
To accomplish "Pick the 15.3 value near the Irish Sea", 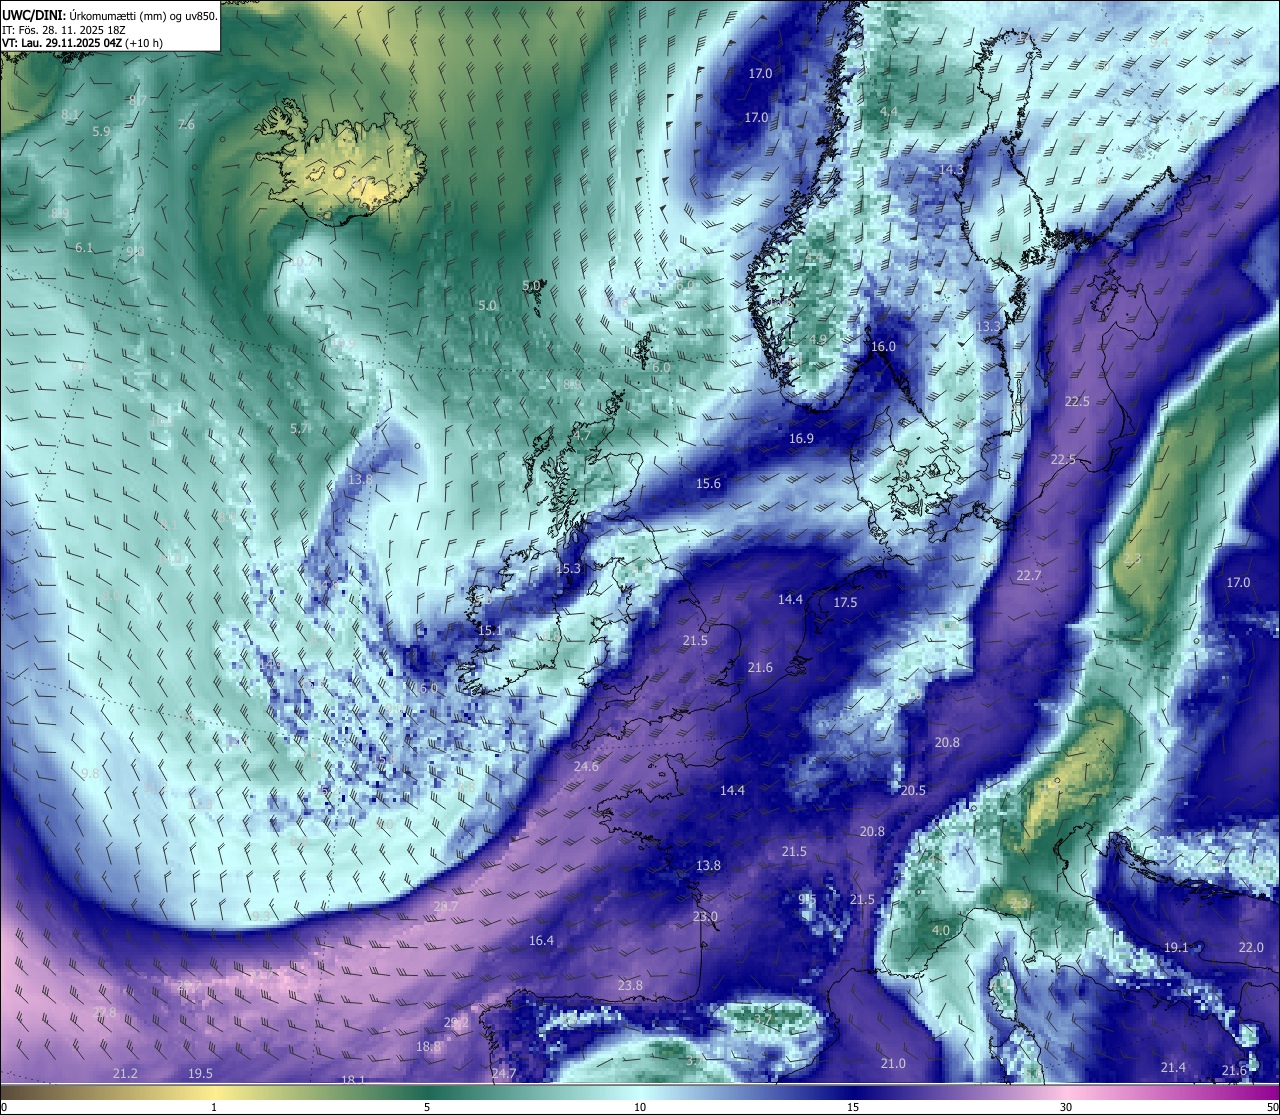I will click(568, 569).
